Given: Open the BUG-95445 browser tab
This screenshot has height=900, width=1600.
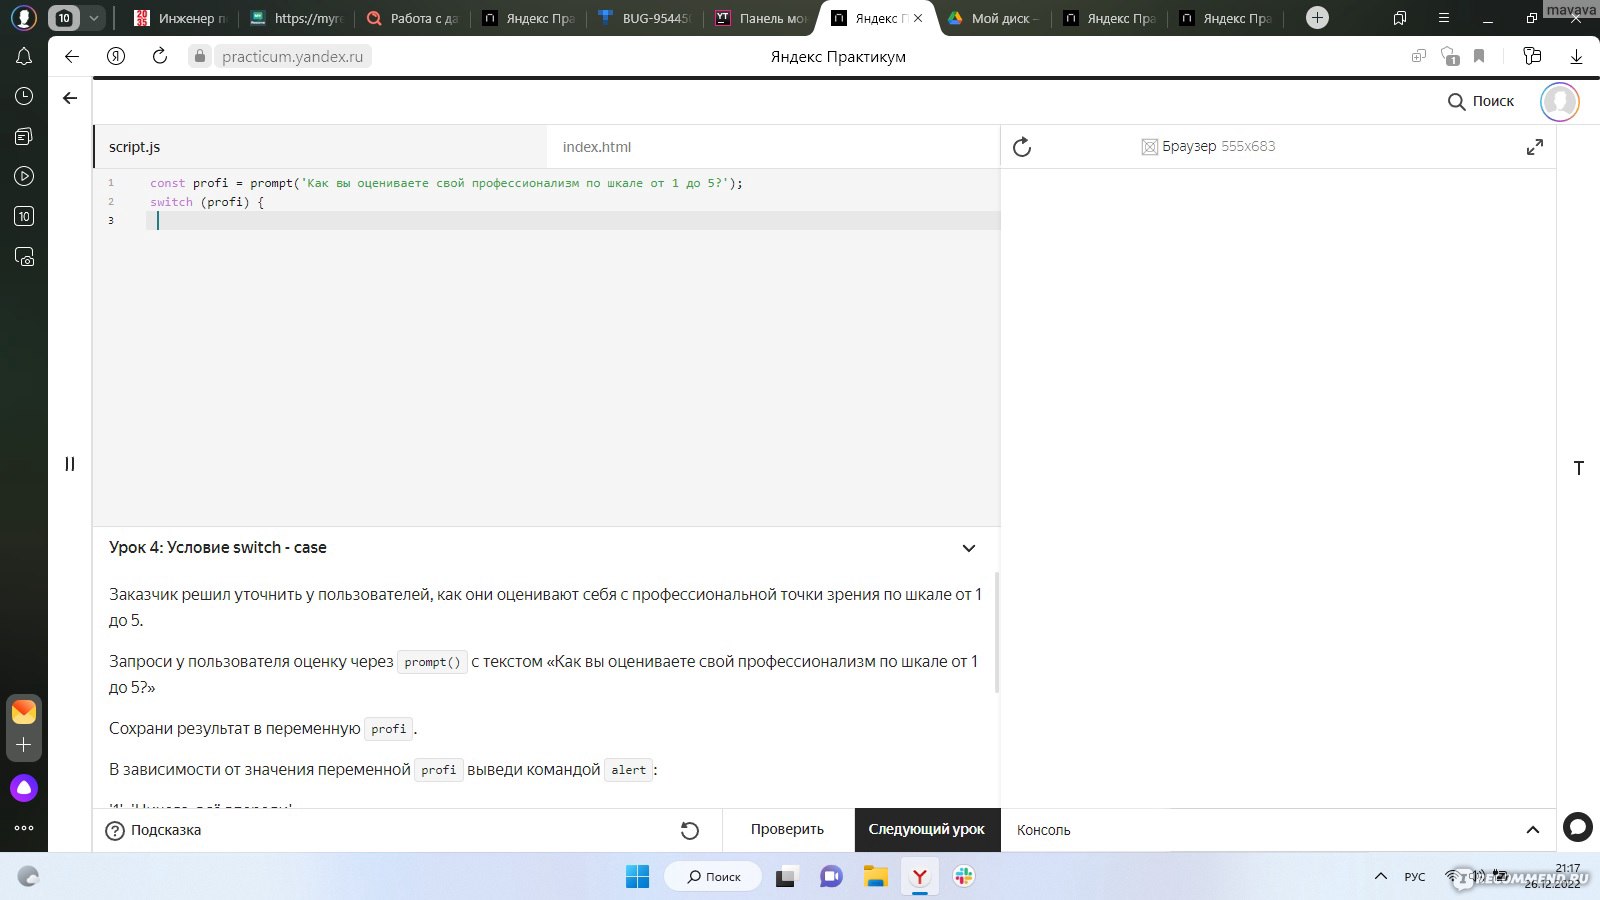Looking at the screenshot, I should point(645,18).
